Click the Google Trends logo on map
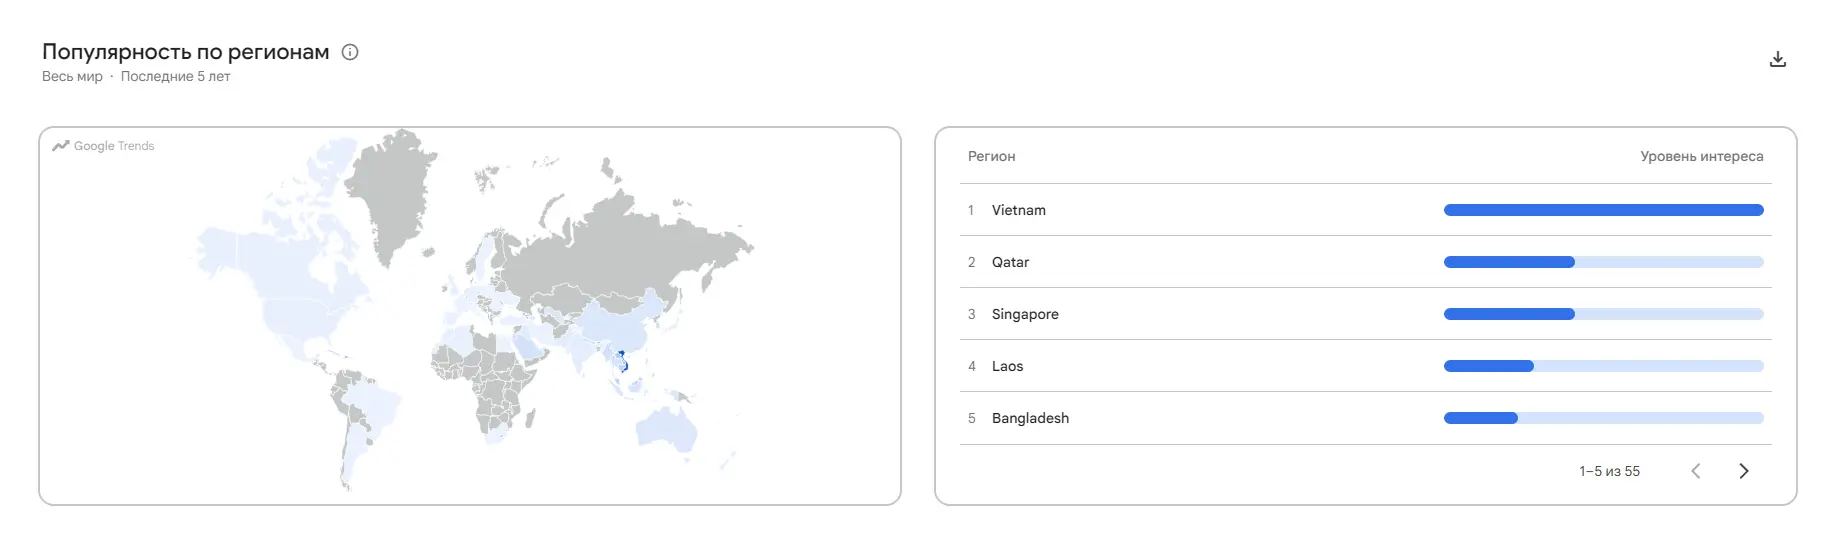 pyautogui.click(x=103, y=146)
